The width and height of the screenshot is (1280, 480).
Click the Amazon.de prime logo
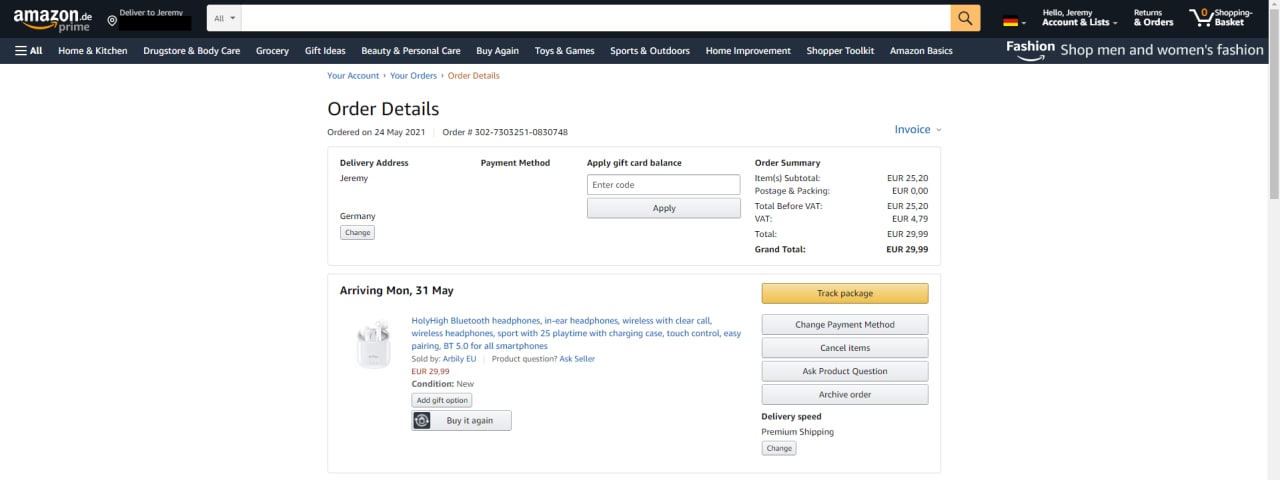click(51, 18)
